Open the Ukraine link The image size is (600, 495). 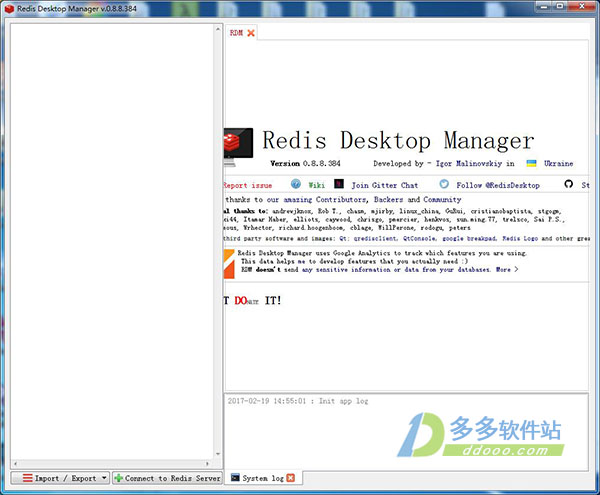[x=559, y=163]
